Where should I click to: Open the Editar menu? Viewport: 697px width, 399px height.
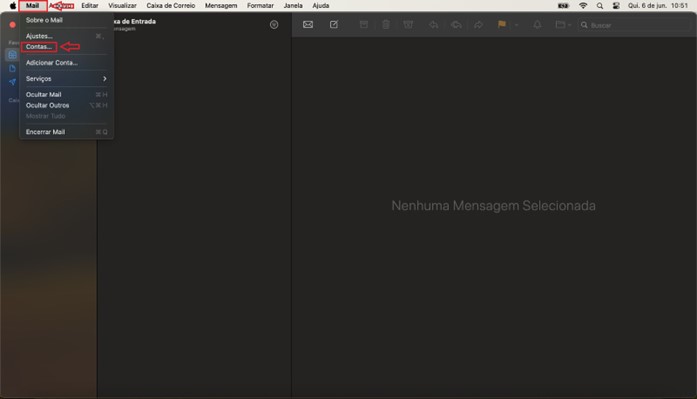click(90, 6)
